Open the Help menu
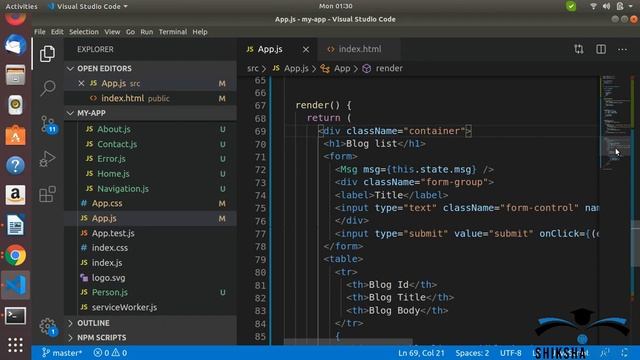The width and height of the screenshot is (640, 360). 200,32
